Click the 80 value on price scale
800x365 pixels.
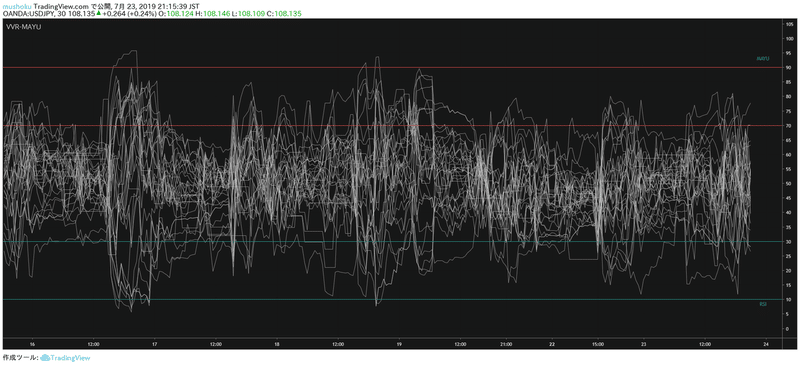coord(789,96)
